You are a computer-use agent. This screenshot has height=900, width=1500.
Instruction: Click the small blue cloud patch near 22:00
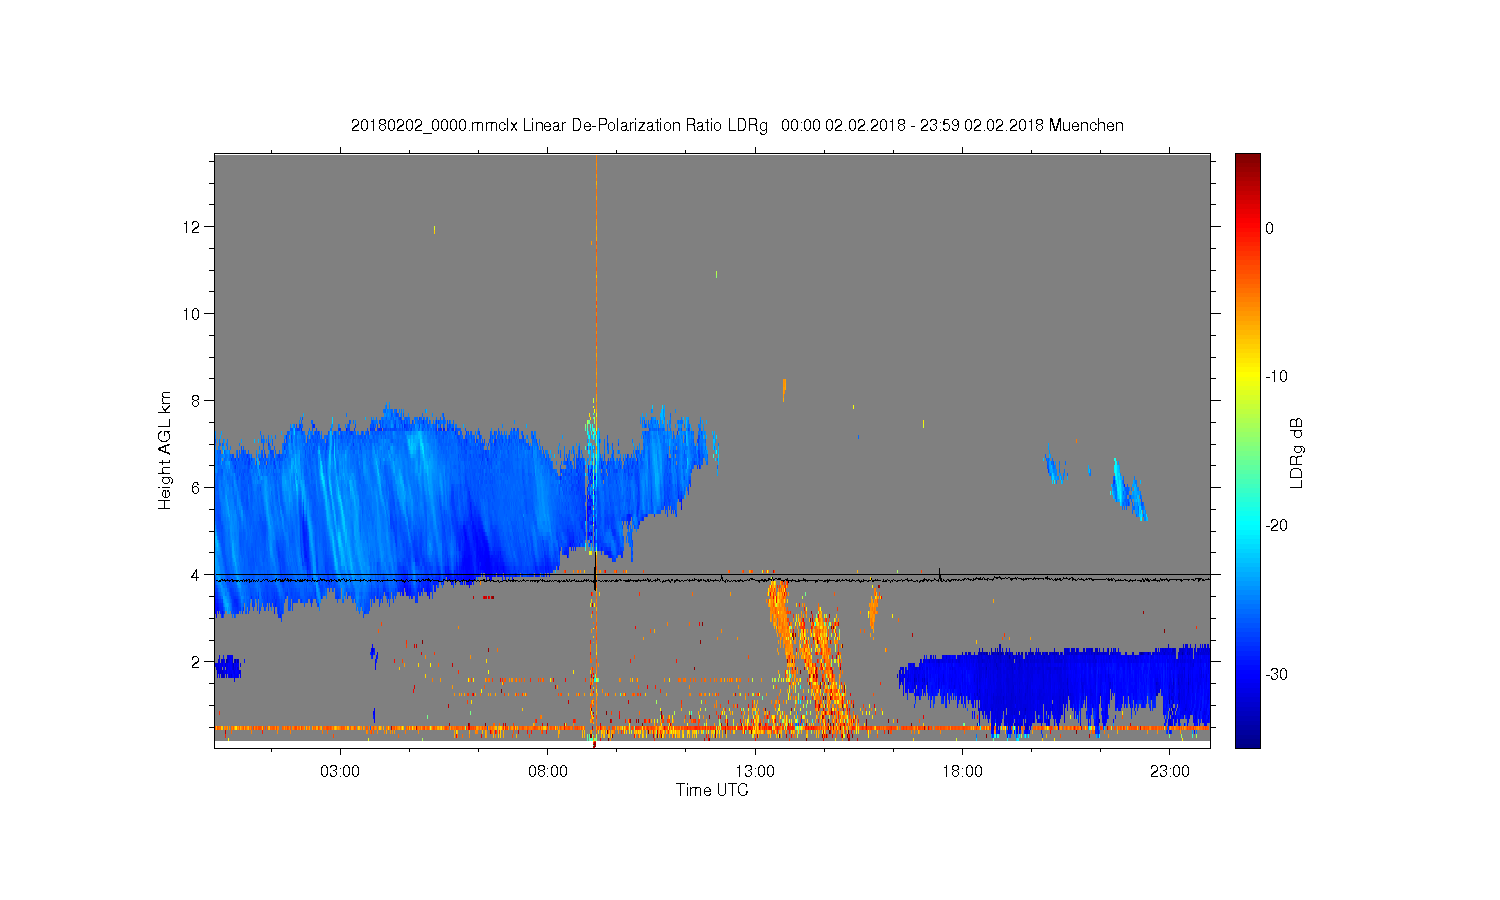coord(1128,491)
